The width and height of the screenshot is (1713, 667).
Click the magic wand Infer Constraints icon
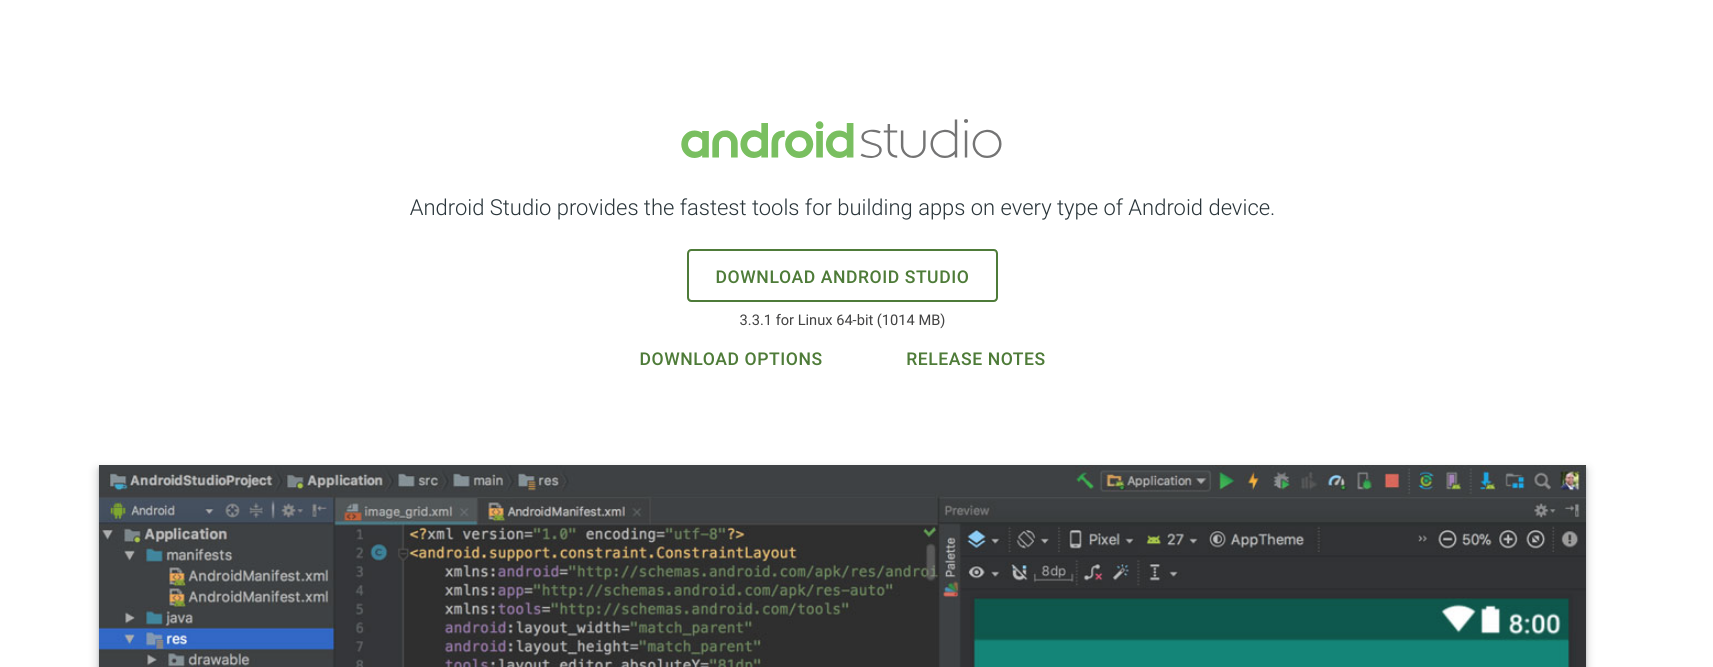(1121, 572)
